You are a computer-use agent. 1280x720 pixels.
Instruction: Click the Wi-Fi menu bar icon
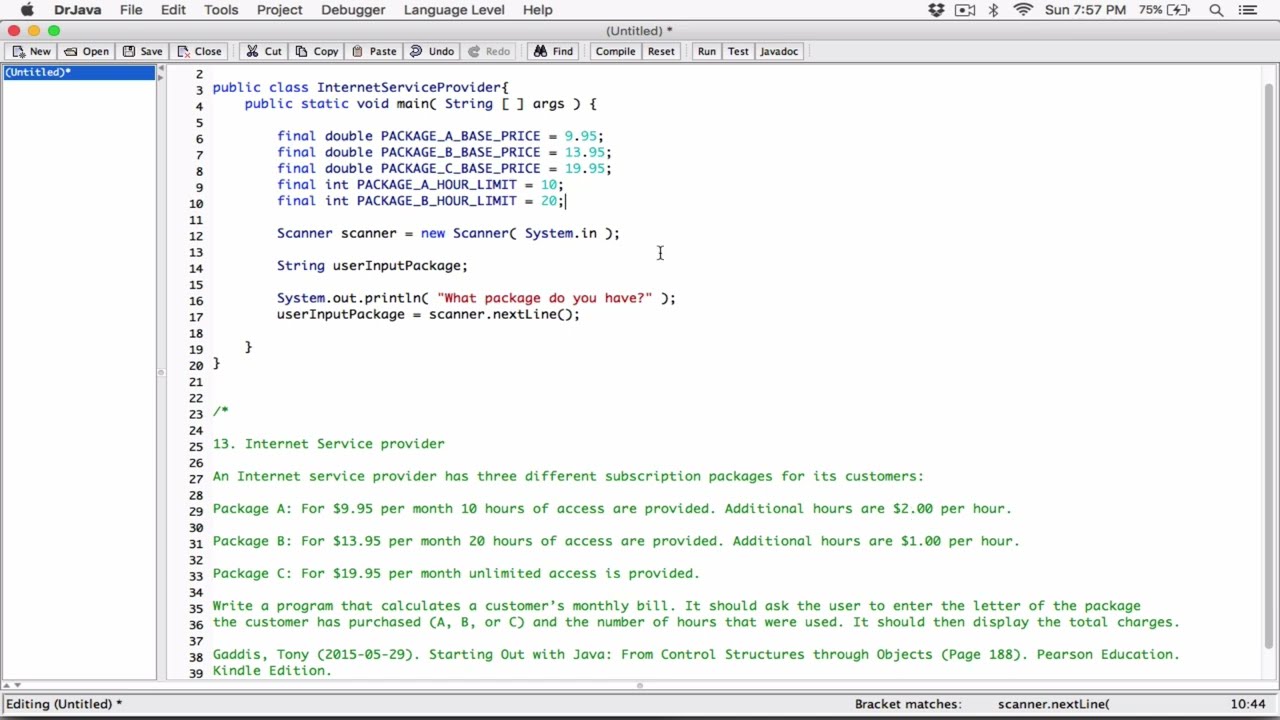coord(1023,10)
